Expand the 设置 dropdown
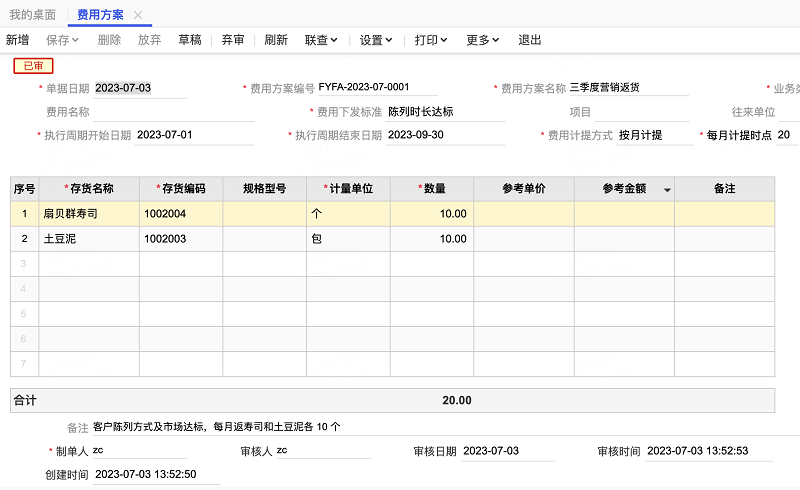This screenshot has height=490, width=800. point(376,40)
